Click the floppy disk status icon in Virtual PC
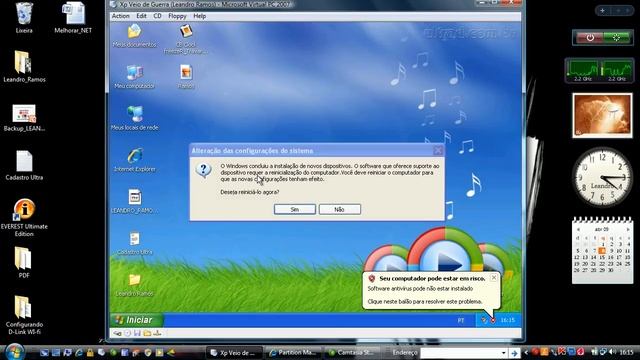 (x=137, y=333)
